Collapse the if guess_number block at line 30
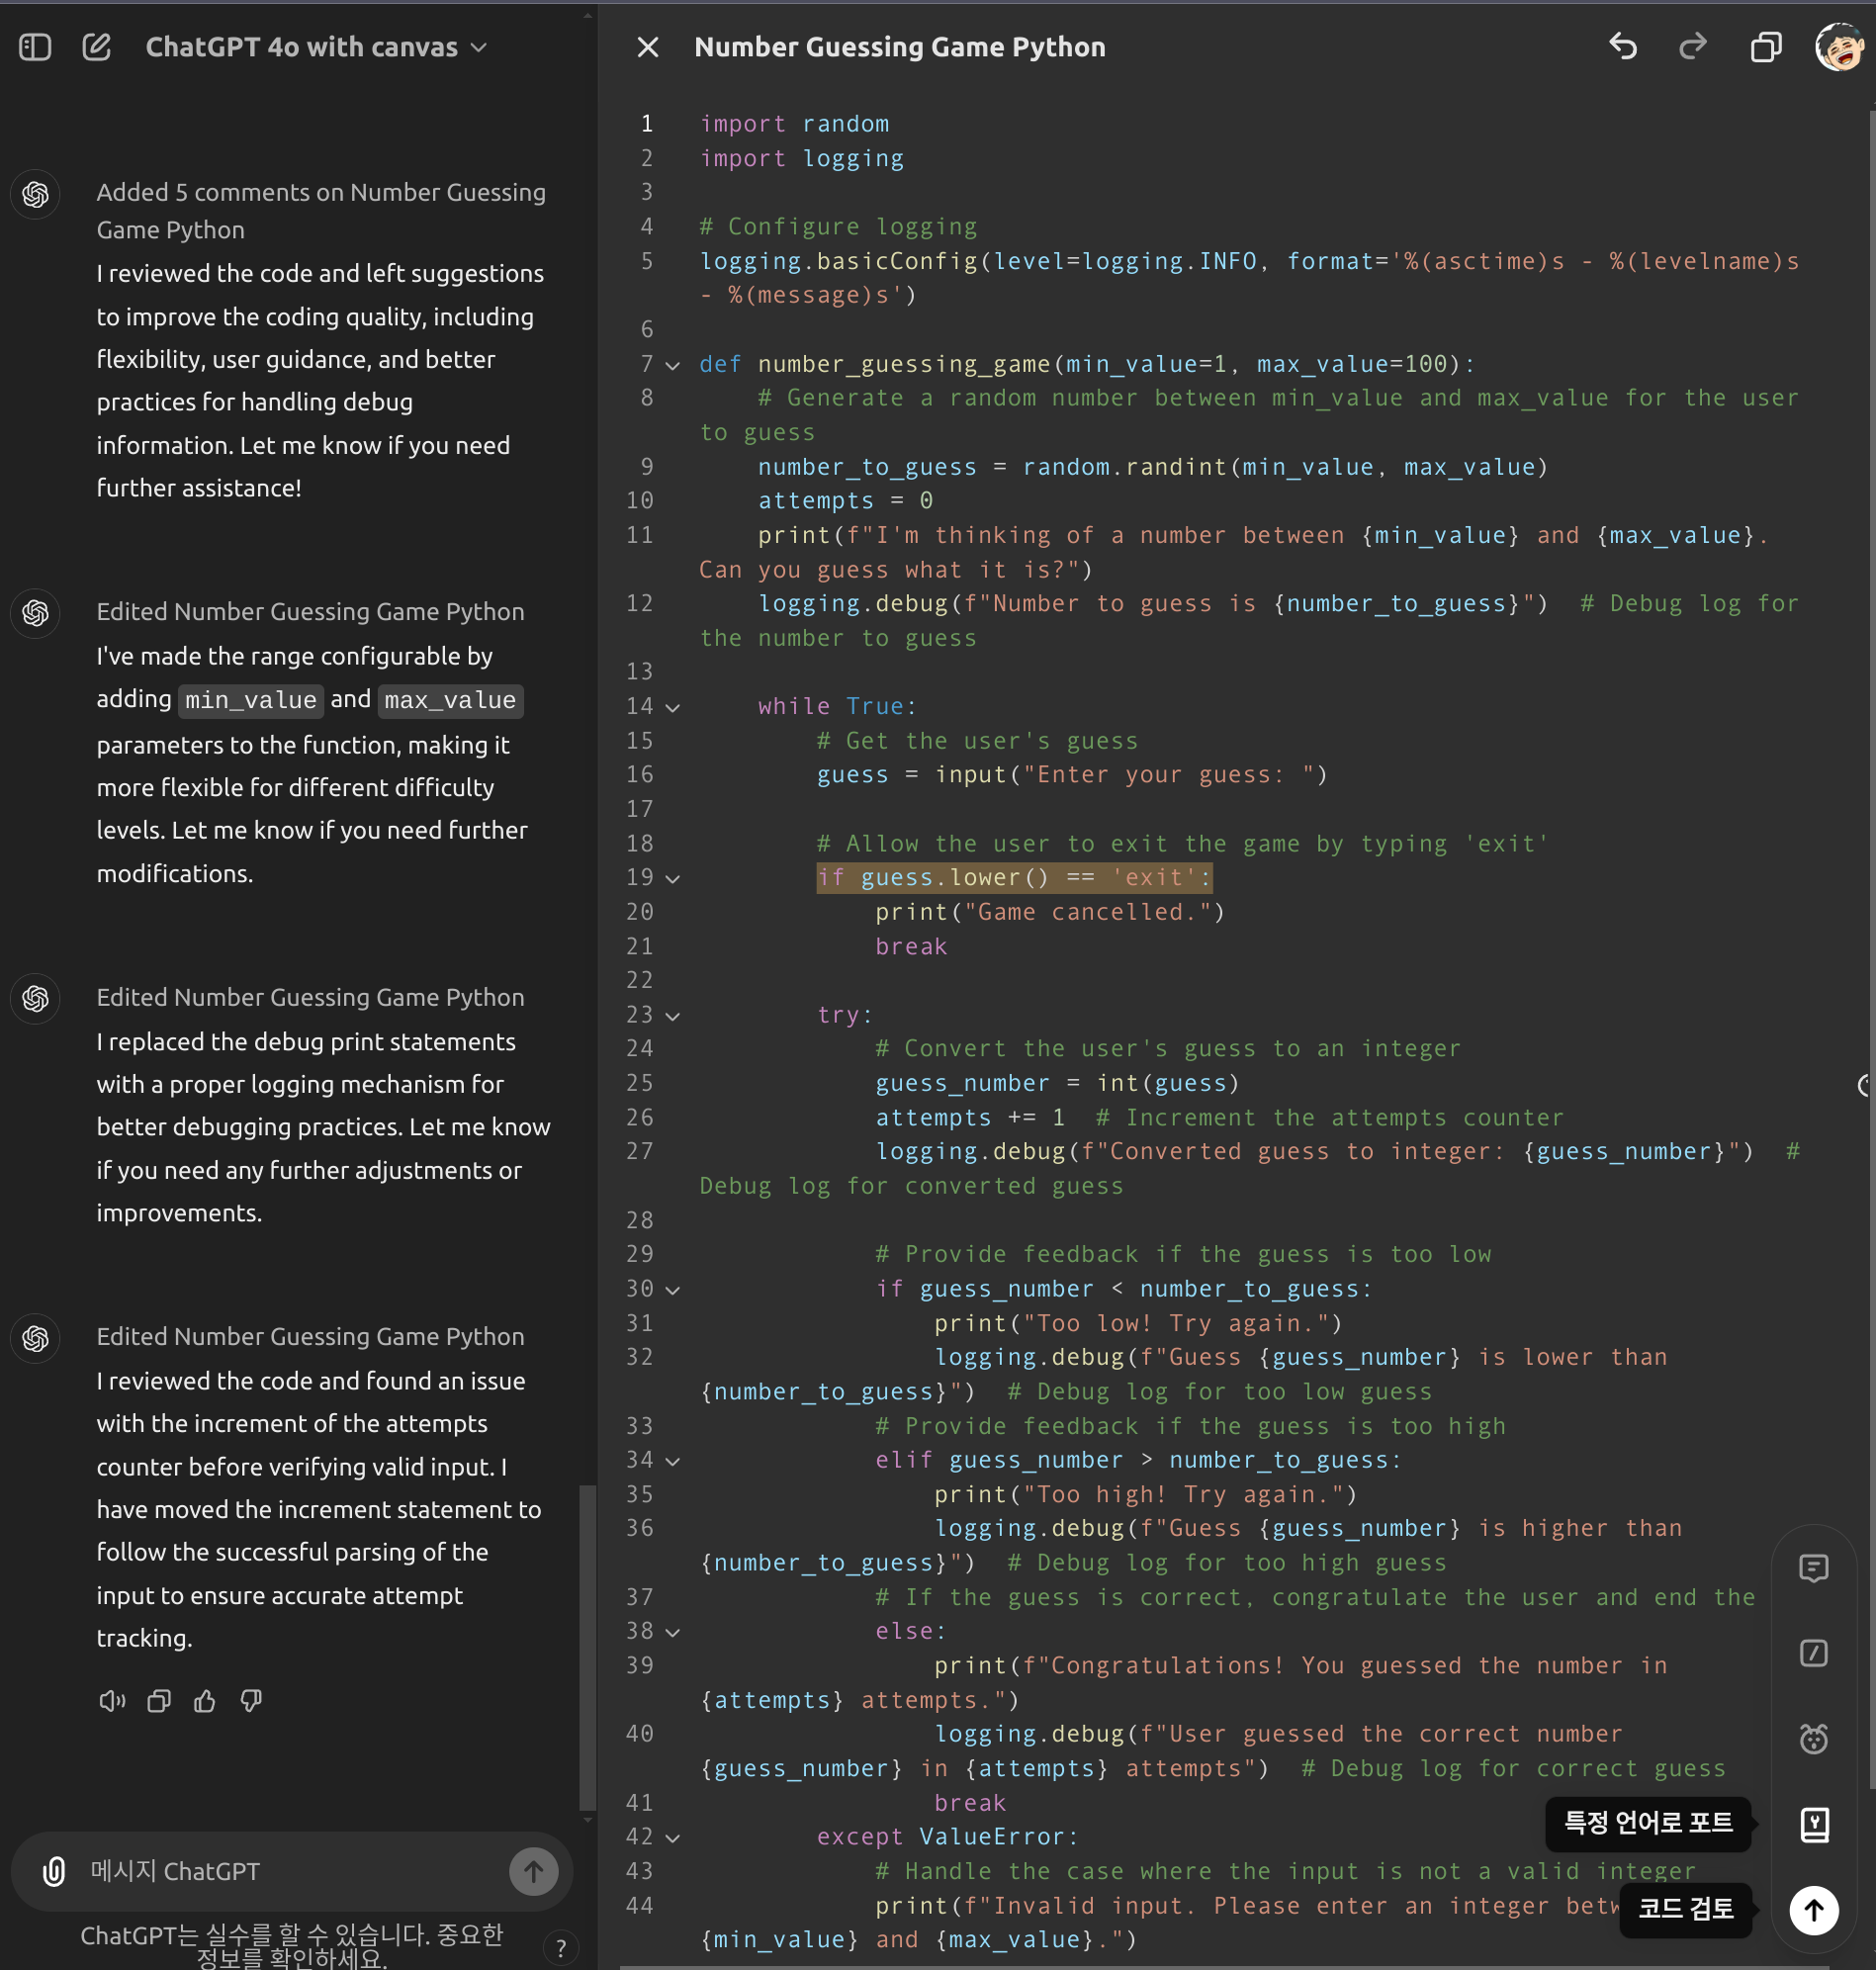This screenshot has height=1970, width=1876. pyautogui.click(x=673, y=1289)
